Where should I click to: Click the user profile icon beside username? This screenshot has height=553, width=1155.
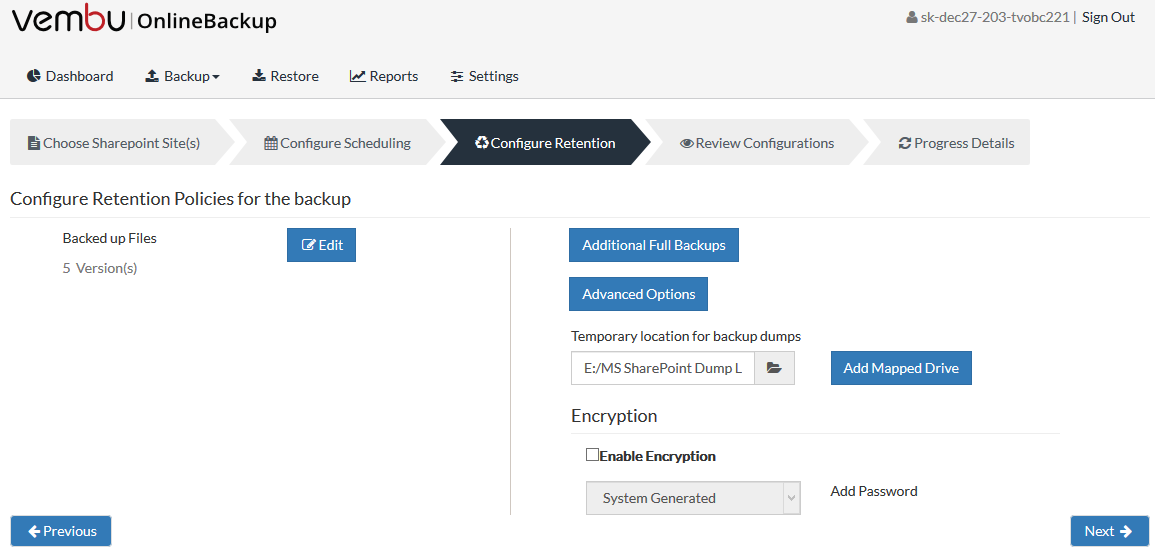912,18
